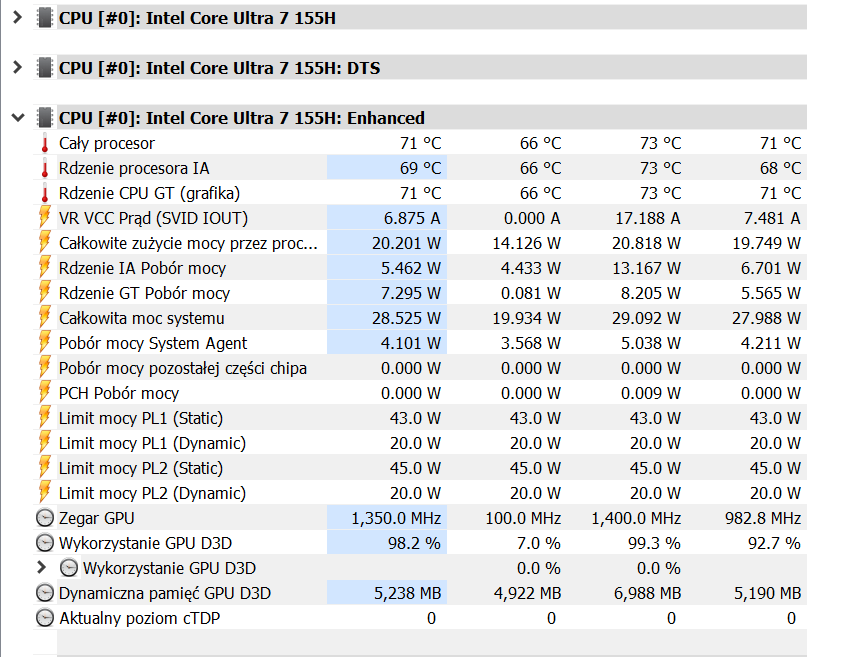This screenshot has height=657, width=858.
Task: Click the chip icon of the Enhanced CPU group
Action: [x=44, y=118]
